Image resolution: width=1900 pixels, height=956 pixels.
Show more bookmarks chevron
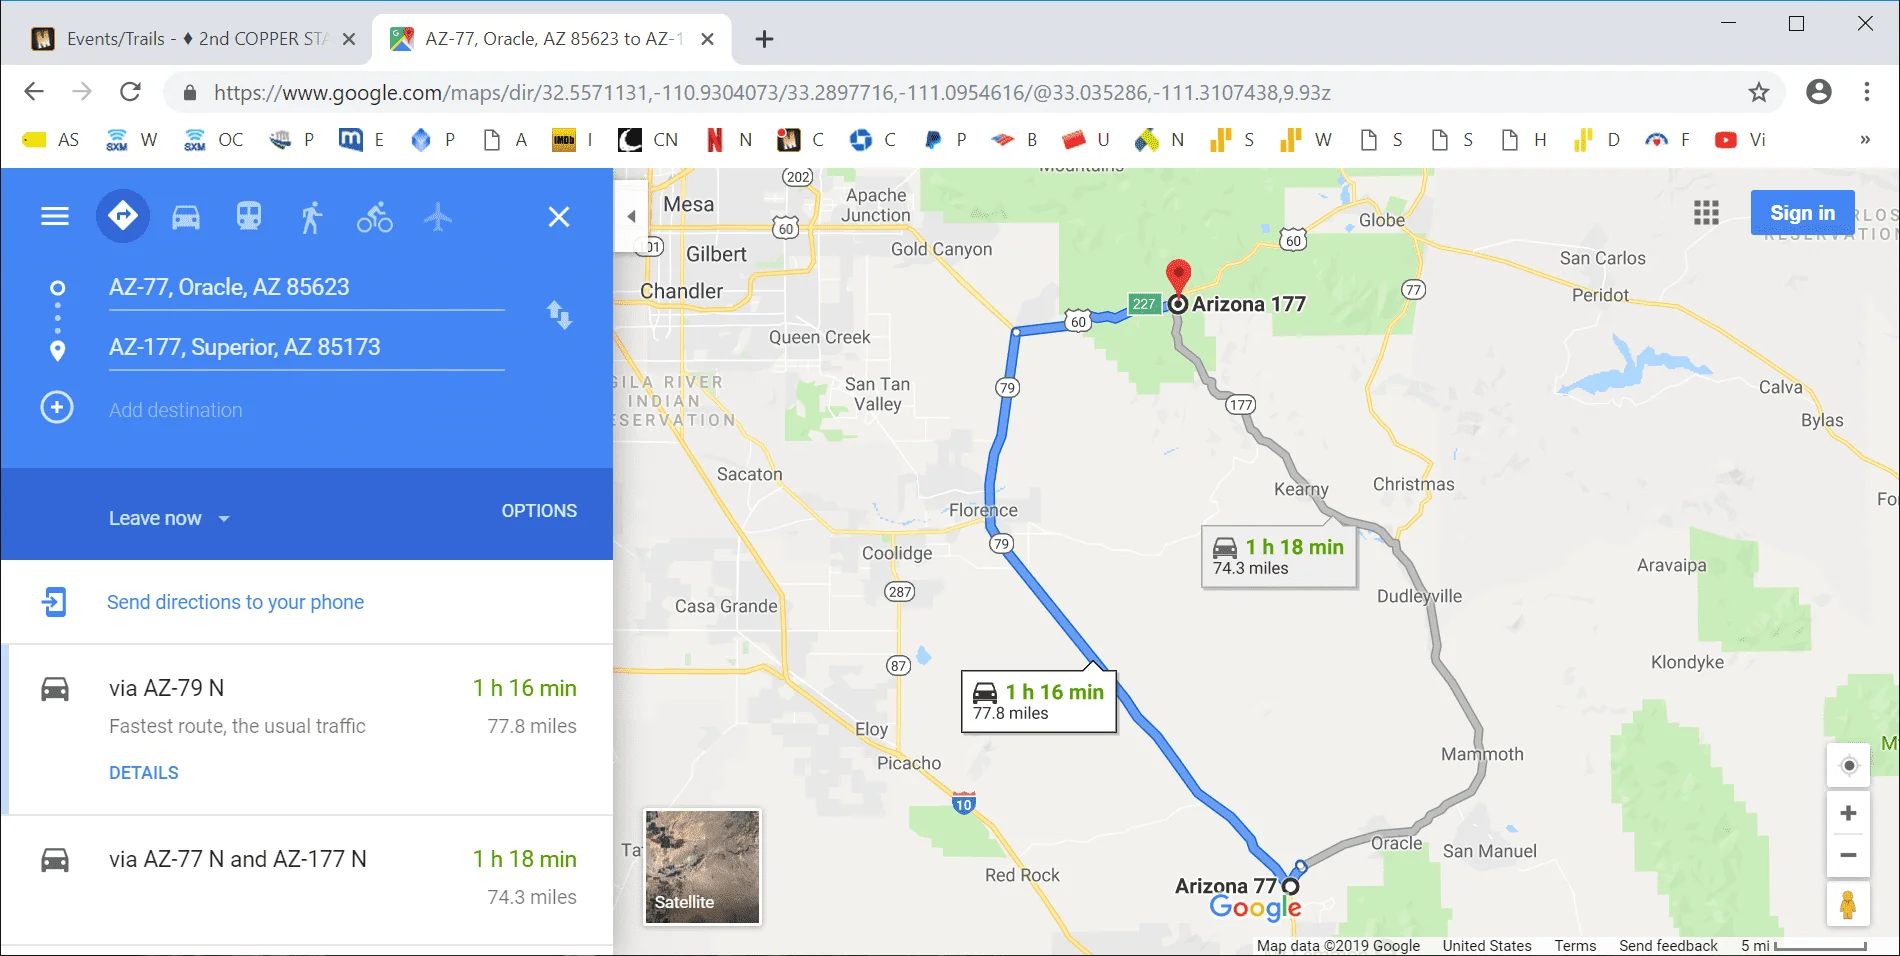pyautogui.click(x=1865, y=140)
